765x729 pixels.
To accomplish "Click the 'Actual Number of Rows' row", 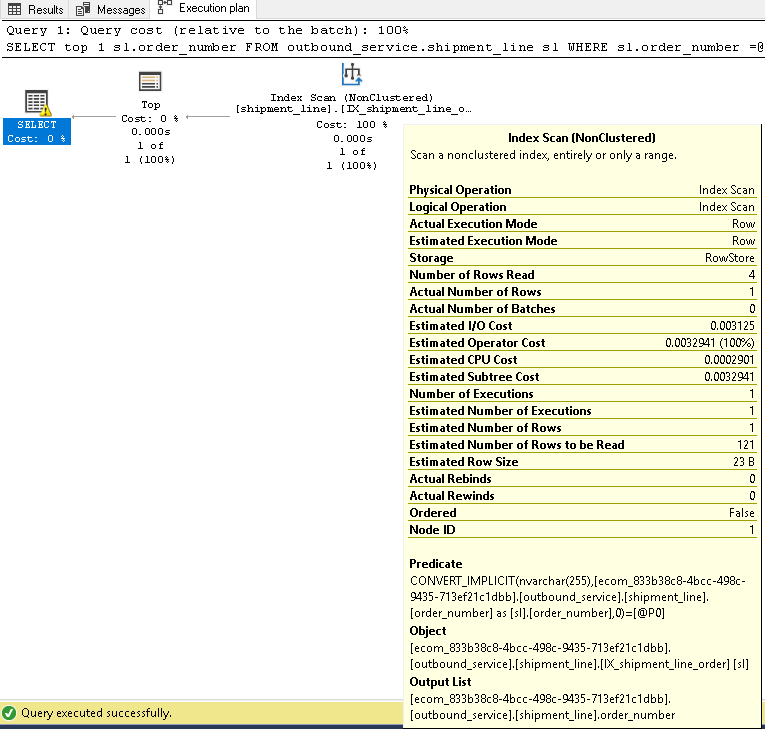I will coord(582,292).
